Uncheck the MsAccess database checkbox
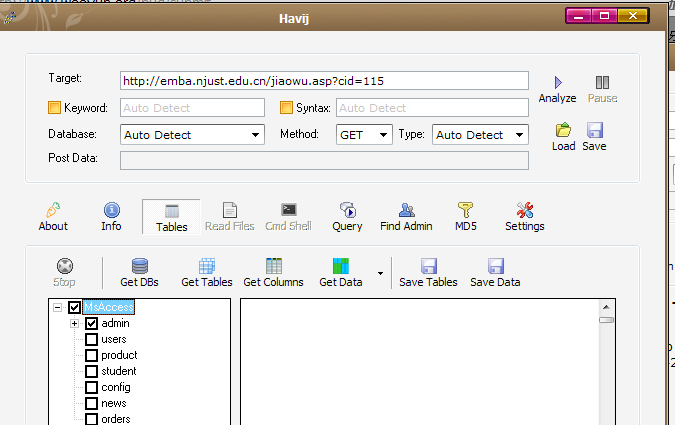Viewport: 675px width, 425px height. pos(74,307)
